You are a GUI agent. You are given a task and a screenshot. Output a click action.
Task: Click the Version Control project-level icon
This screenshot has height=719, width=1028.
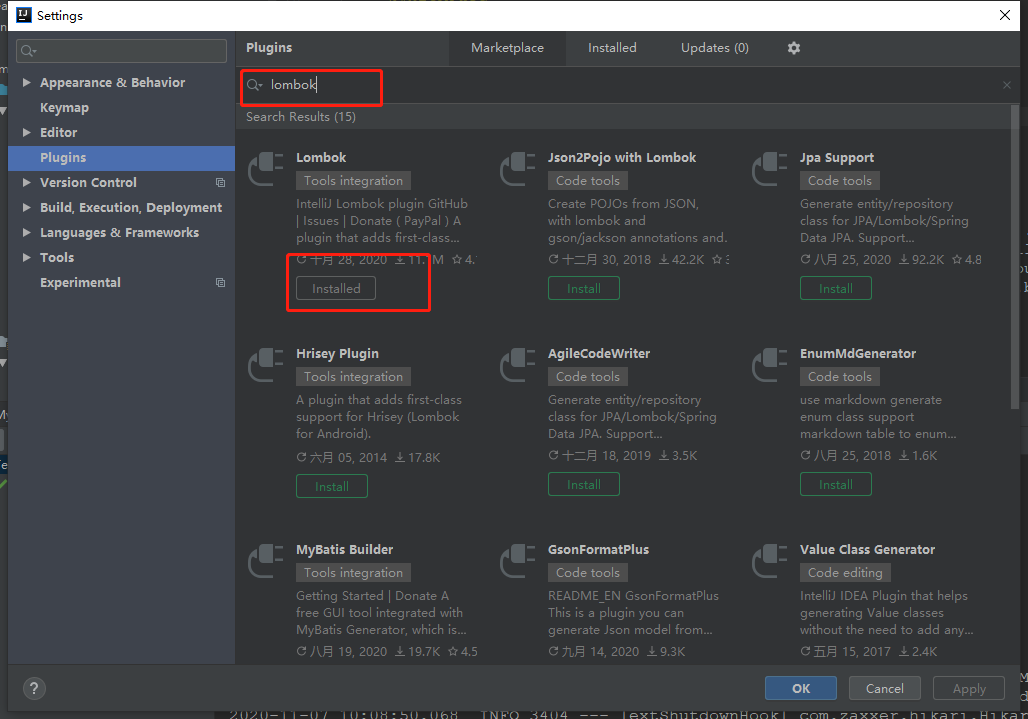tap(220, 183)
